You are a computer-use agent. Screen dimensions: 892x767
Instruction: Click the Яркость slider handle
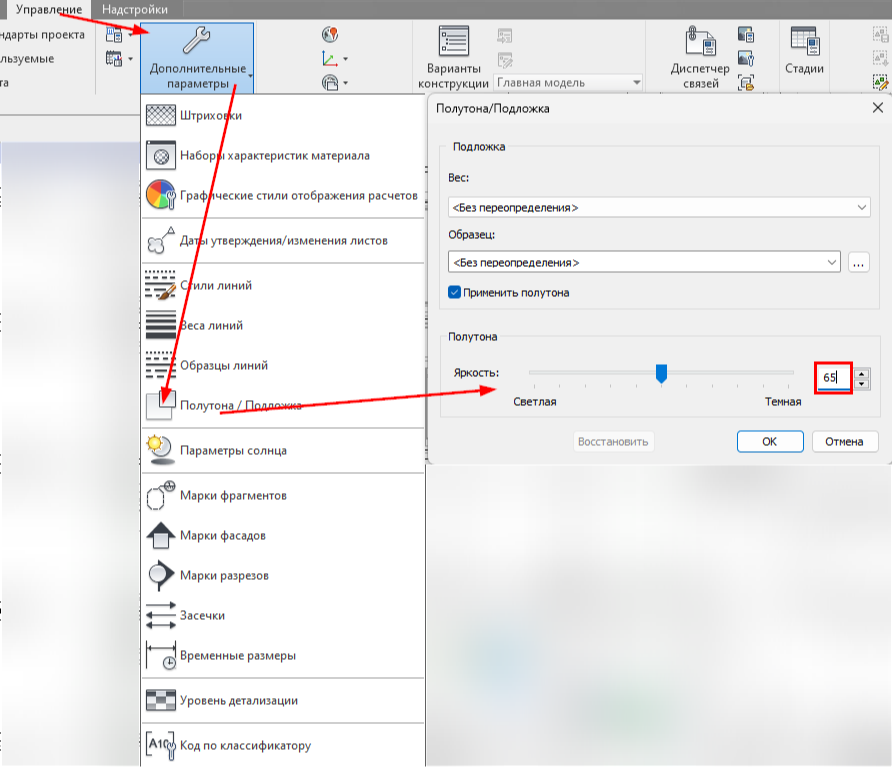click(x=661, y=374)
